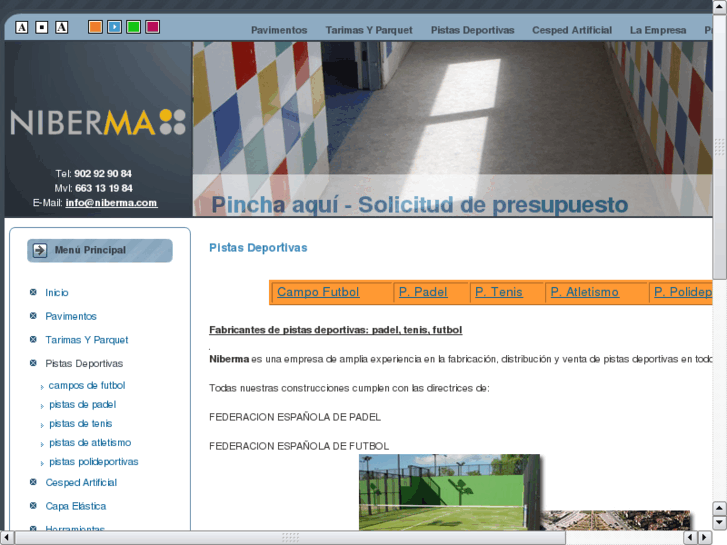
Task: Click 'Fabricantes de pistas deportivas' heading
Action: tap(335, 330)
